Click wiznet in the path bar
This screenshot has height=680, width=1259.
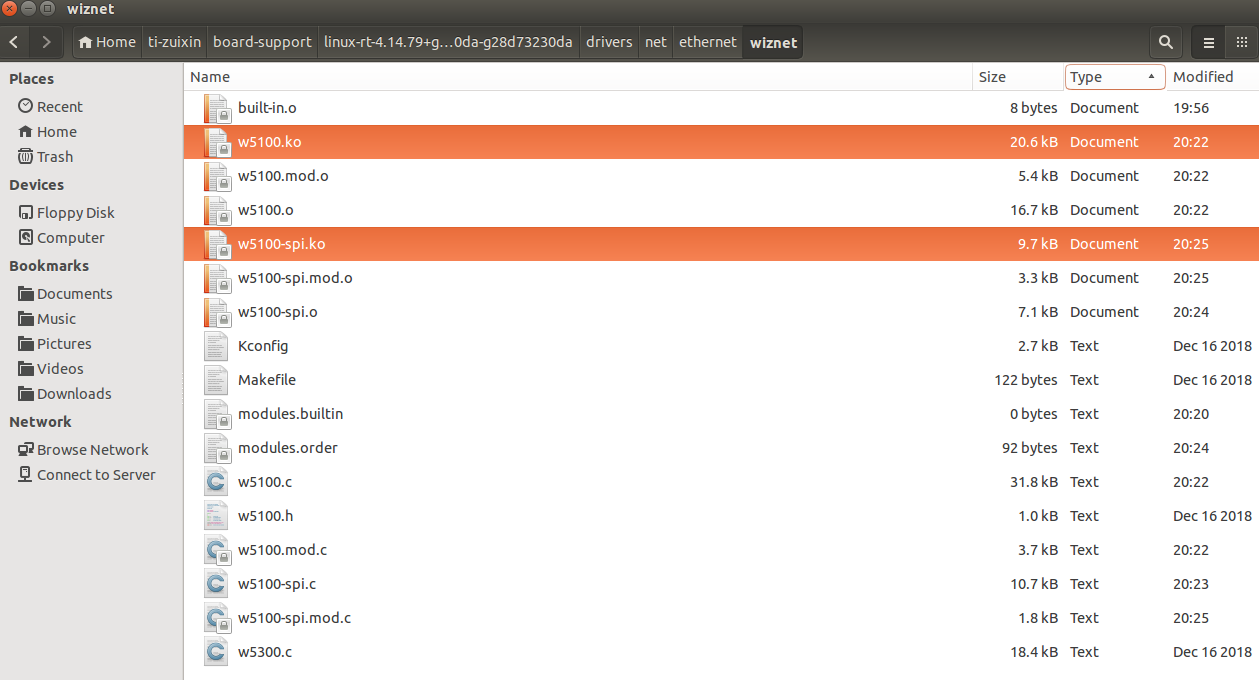click(x=772, y=42)
